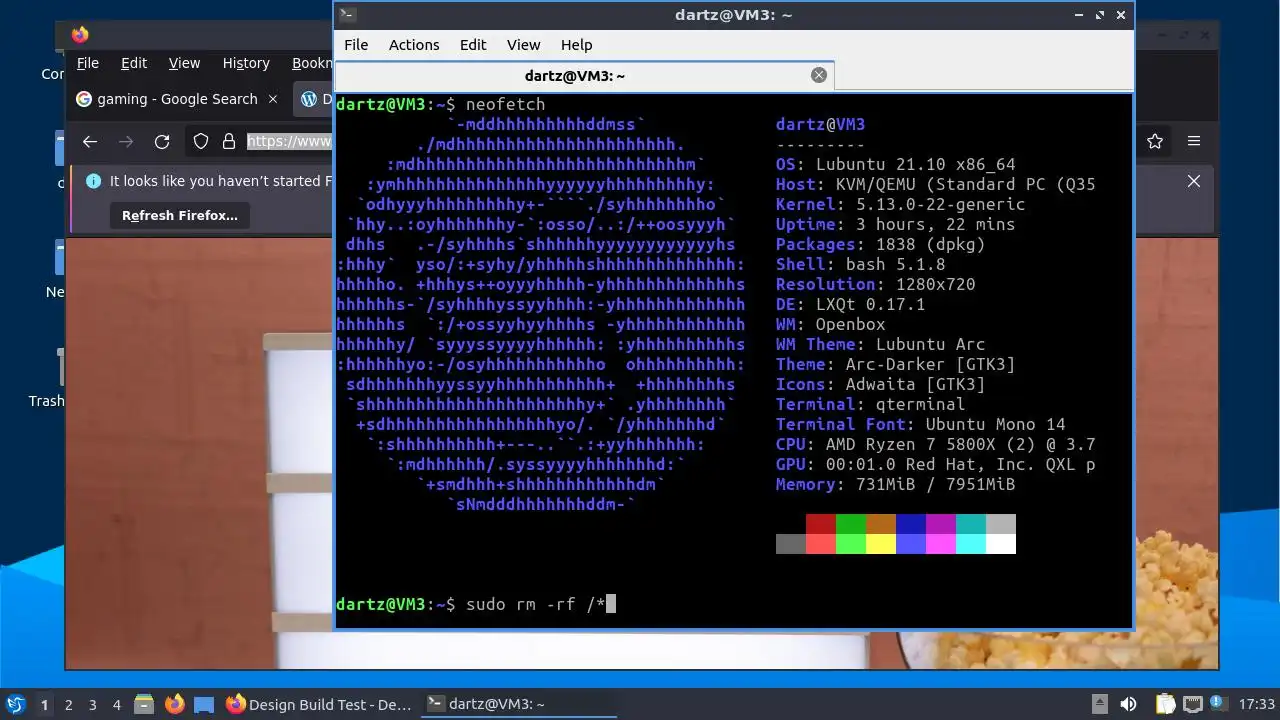Click the white color block in neofetch palette

1001,544
